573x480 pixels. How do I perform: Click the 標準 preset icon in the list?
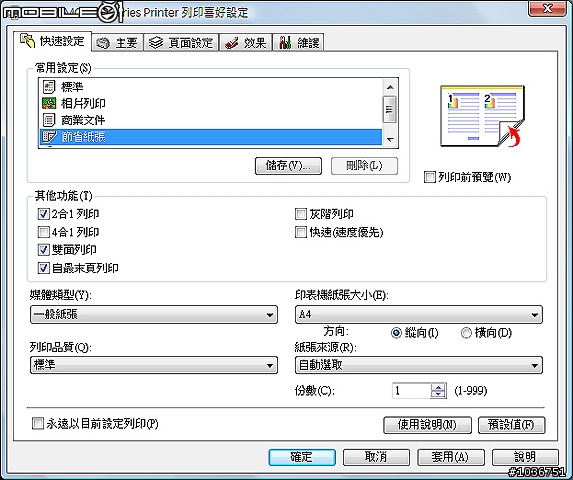tap(49, 87)
